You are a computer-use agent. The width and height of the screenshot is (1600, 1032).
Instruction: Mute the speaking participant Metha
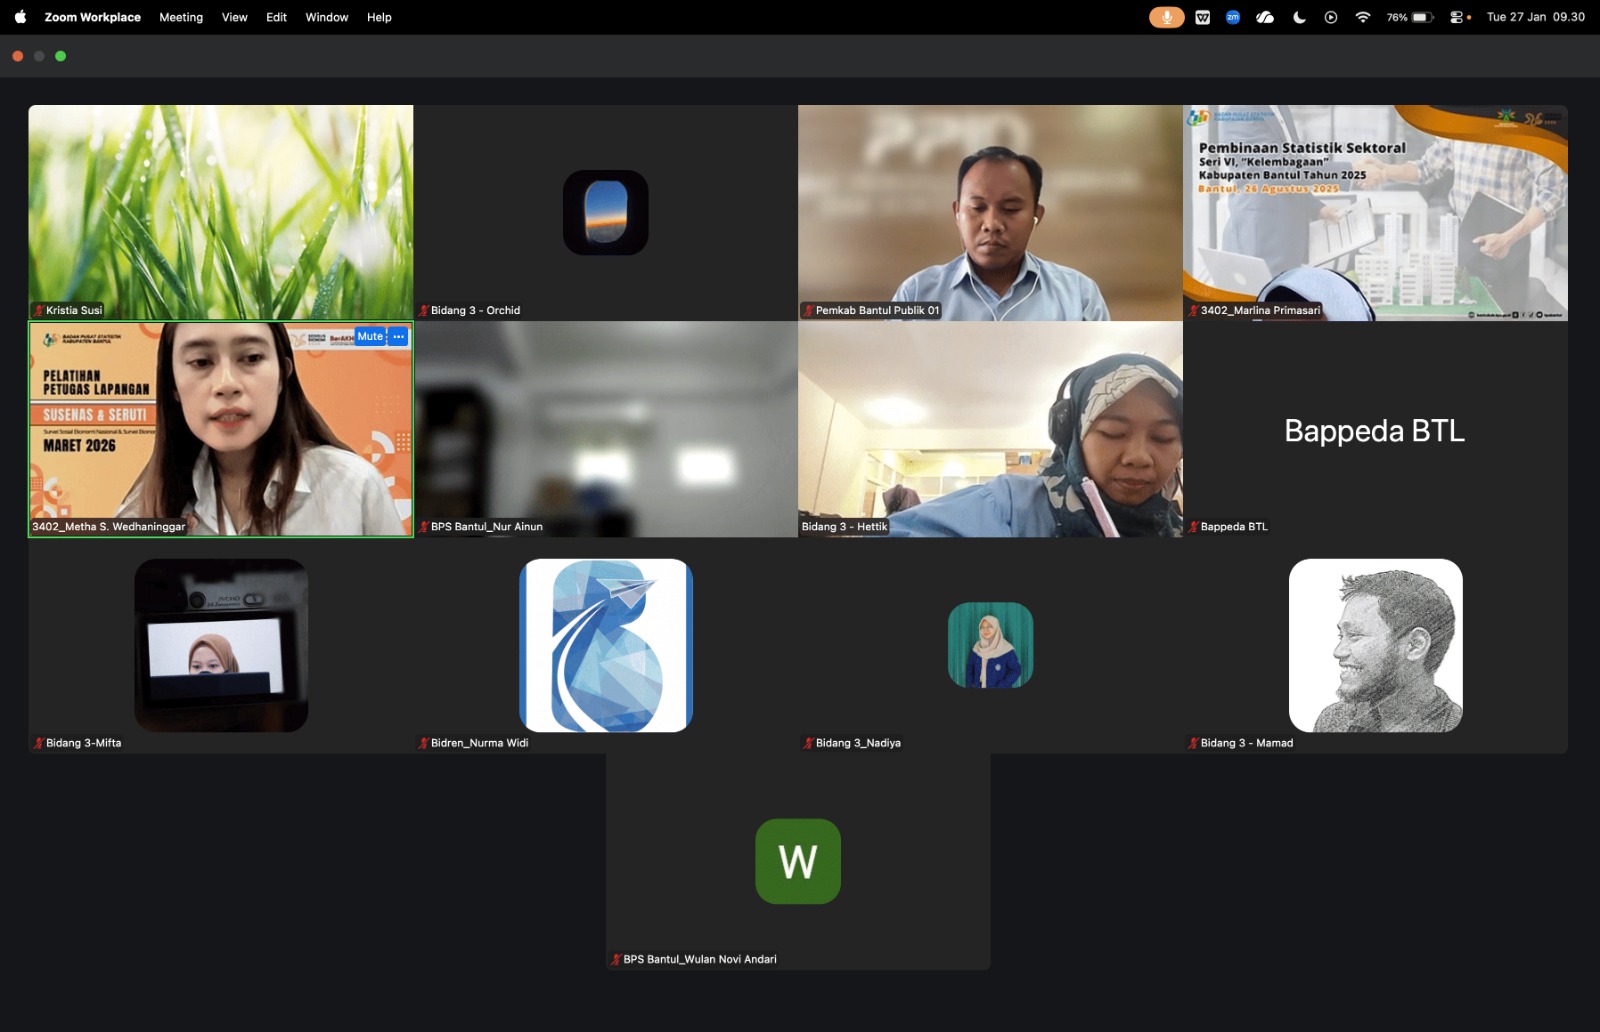pyautogui.click(x=370, y=337)
